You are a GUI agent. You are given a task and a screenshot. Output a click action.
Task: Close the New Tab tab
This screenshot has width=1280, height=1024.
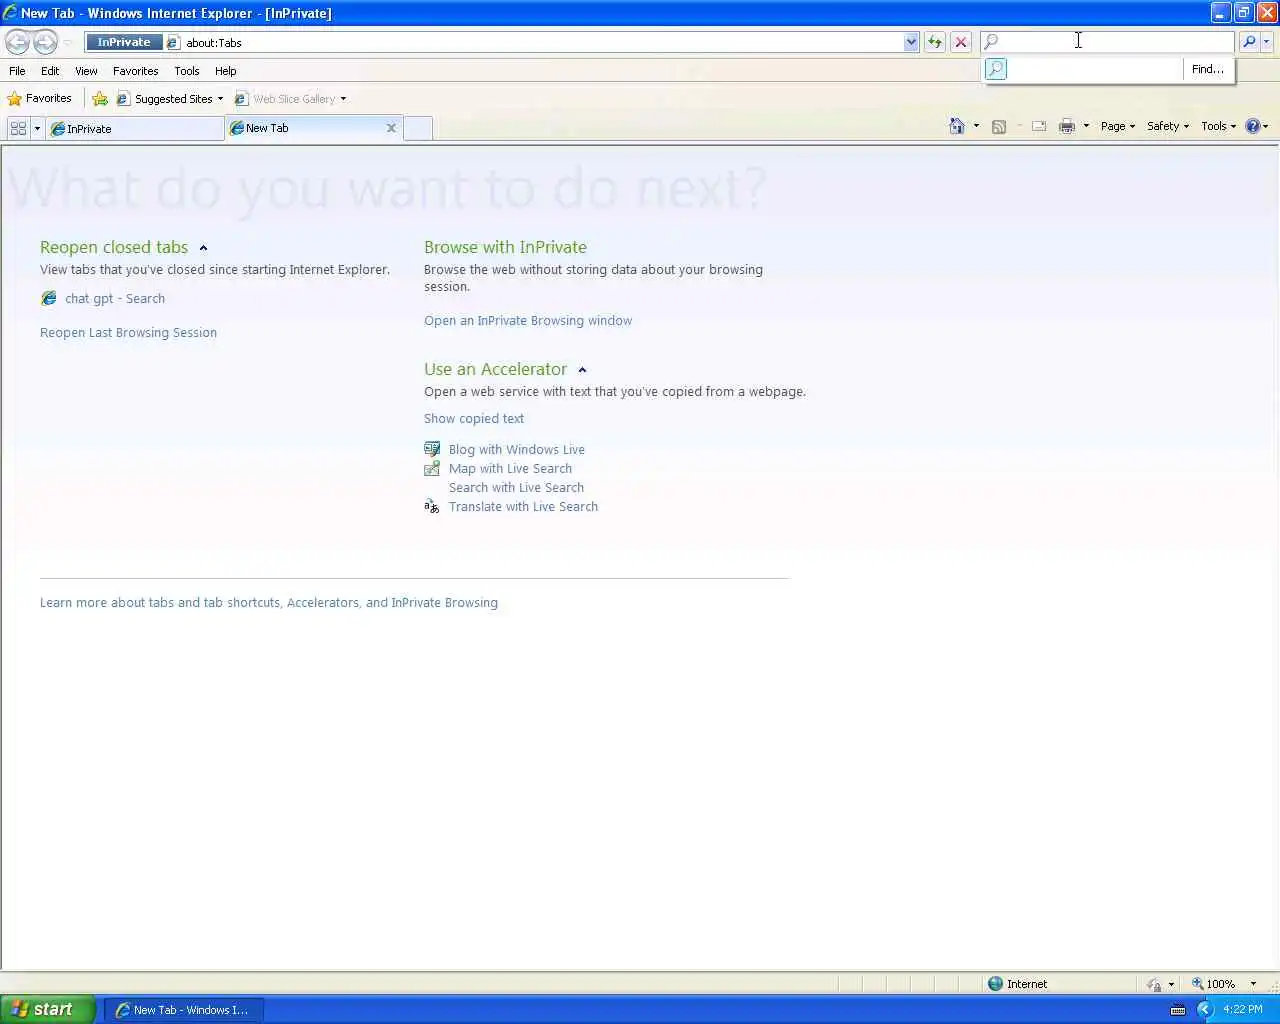pos(391,128)
